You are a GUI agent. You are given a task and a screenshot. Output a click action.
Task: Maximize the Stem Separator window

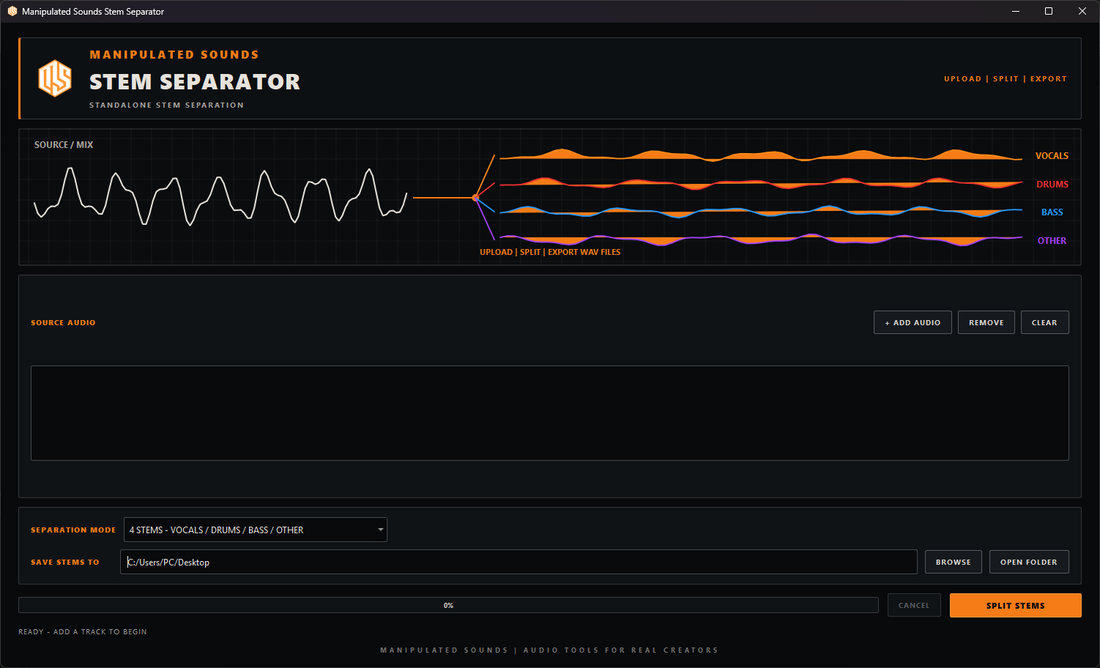(1049, 11)
